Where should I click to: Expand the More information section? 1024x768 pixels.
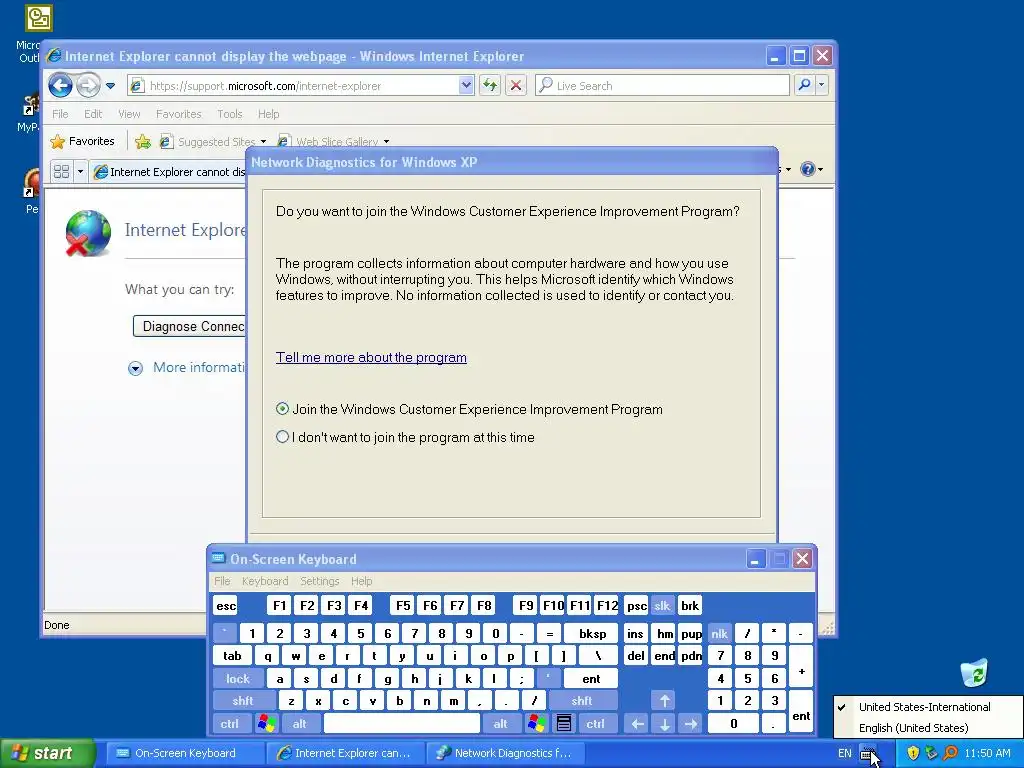[x=135, y=368]
